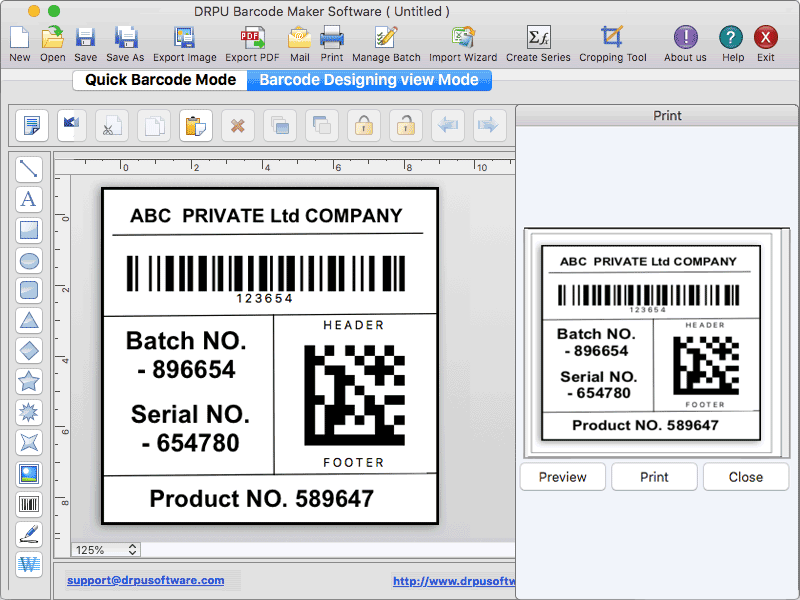Select the Star shape tool
Screen dimensions: 800x600
[29, 381]
